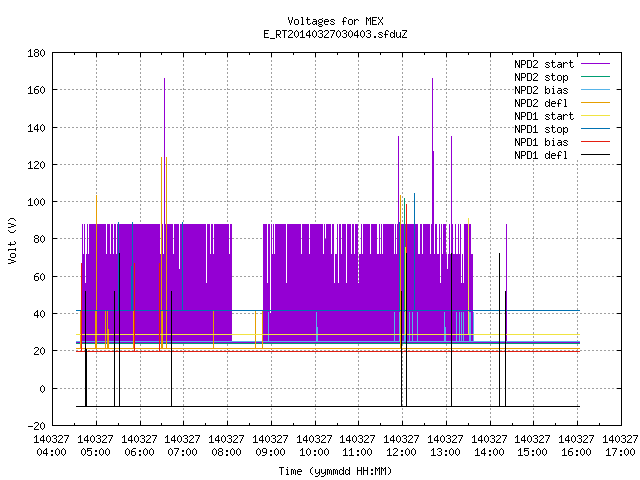Screen dimensions: 640x480
Task: Click the 140327 05:00 time tick label
Action: pos(96,446)
